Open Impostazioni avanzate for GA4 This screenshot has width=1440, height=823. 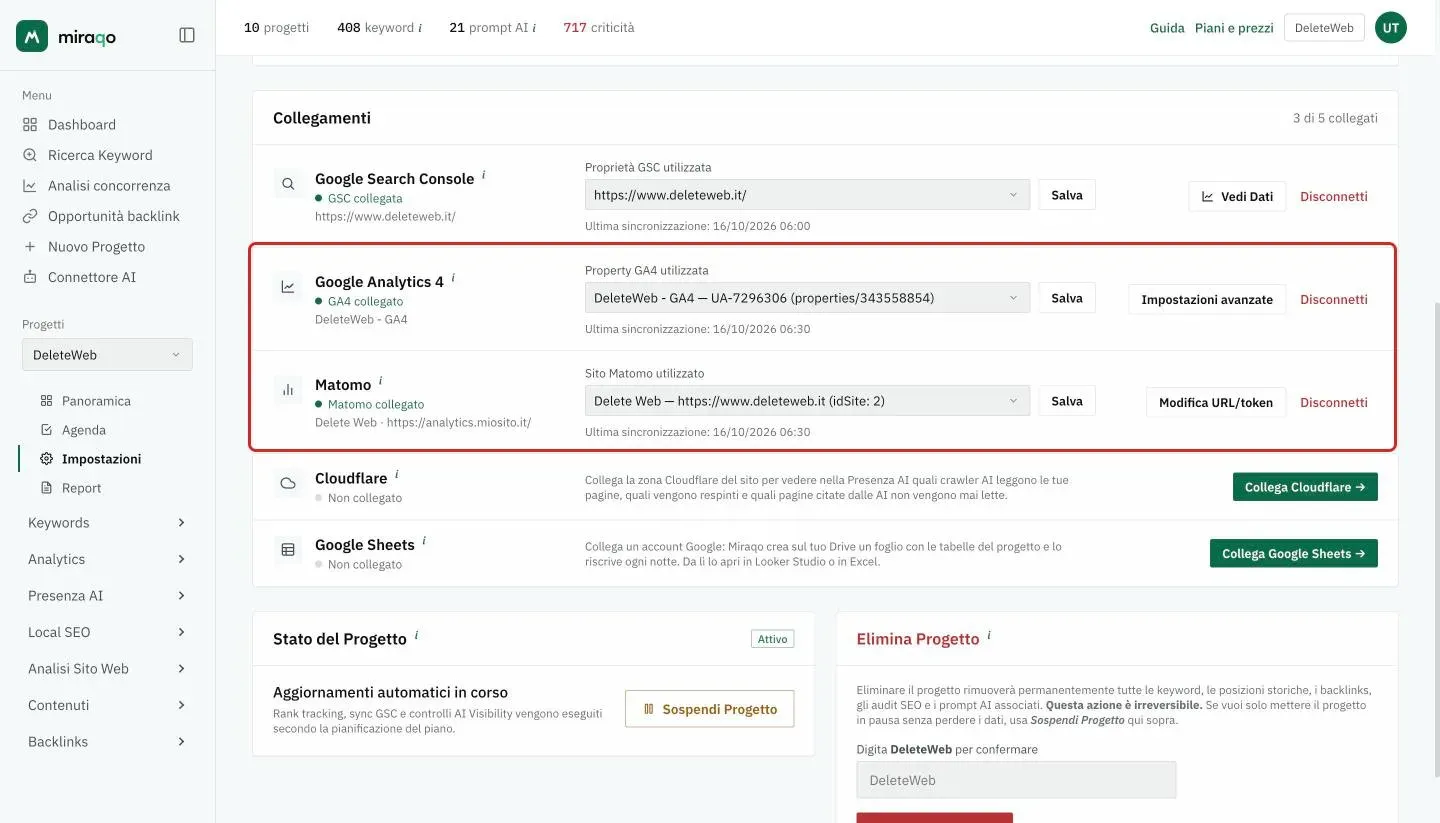(x=1207, y=300)
